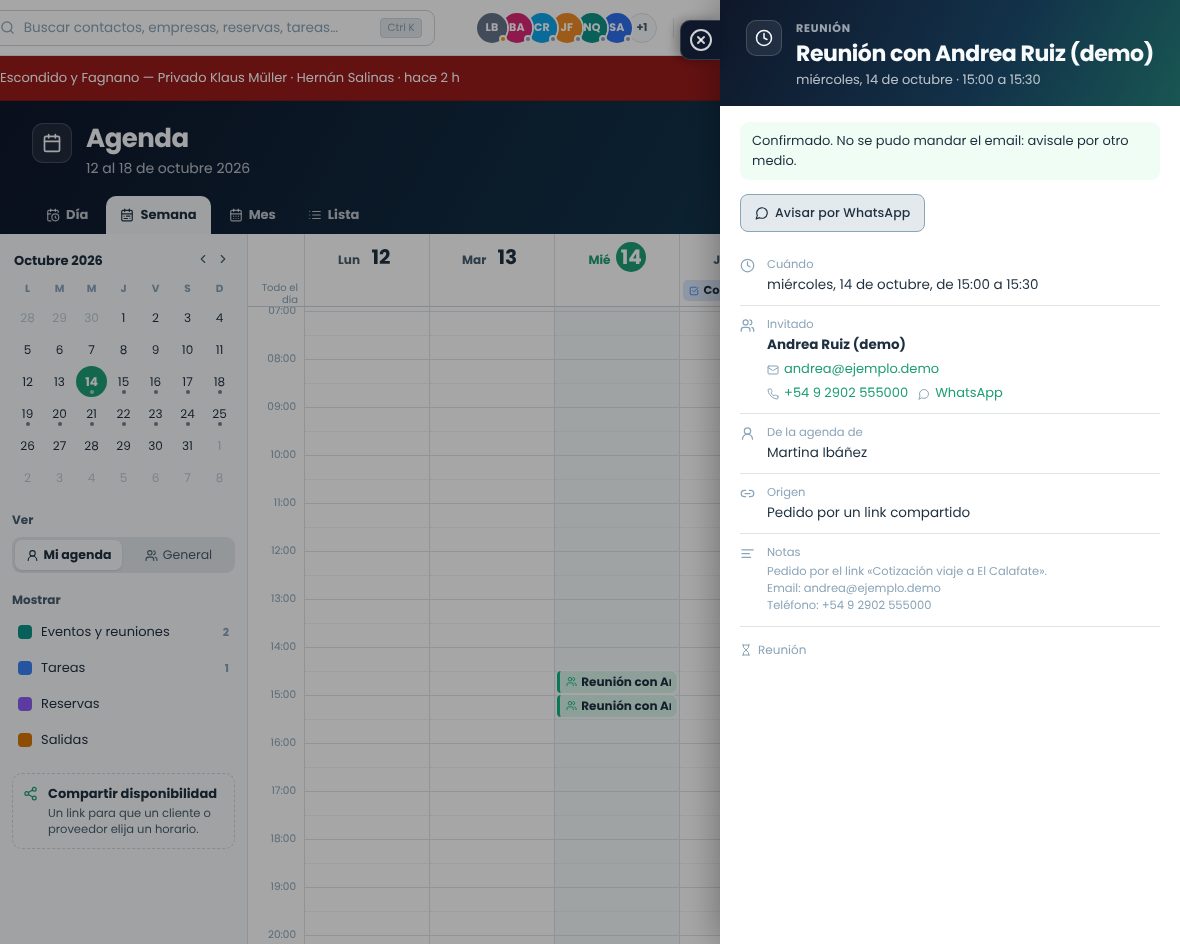Click the search magnifier icon

(x=8, y=28)
